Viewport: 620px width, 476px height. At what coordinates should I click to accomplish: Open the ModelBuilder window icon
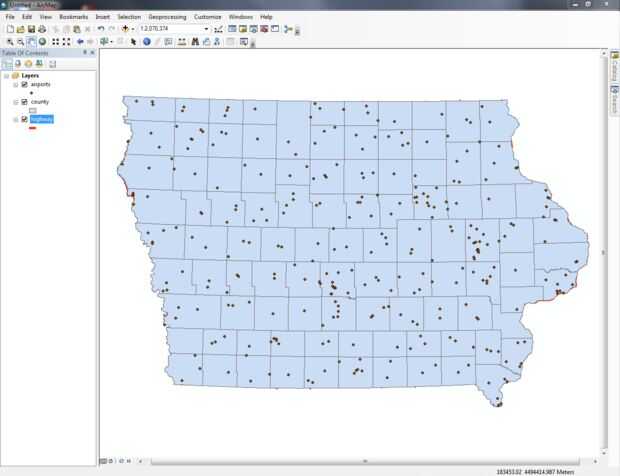pos(288,29)
